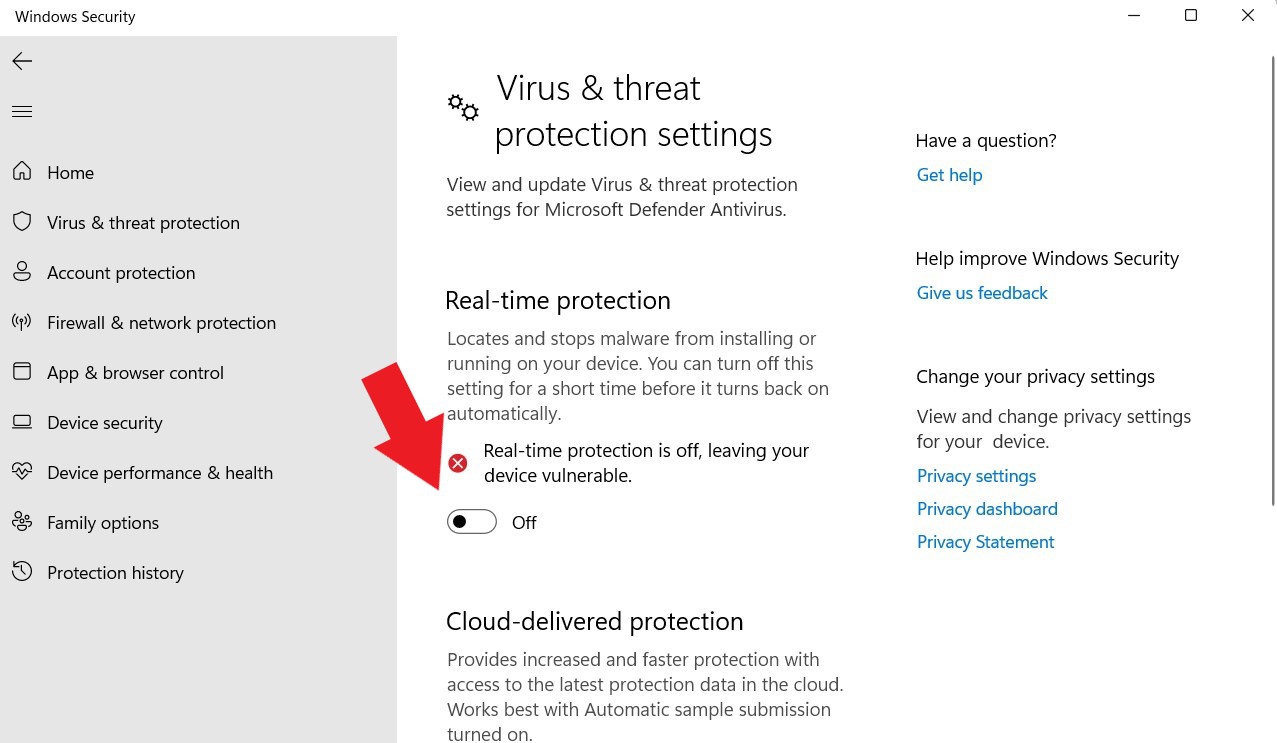Click the Home house icon
Screen dimensions: 1277x743
[22, 172]
